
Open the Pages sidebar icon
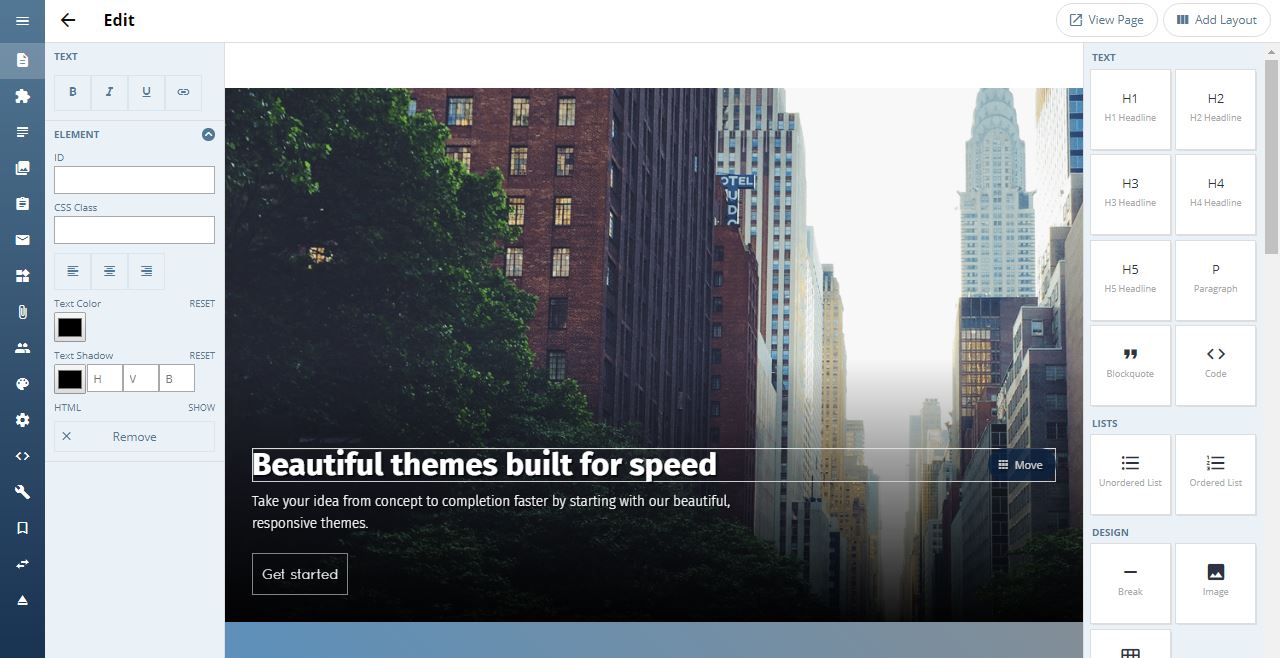pos(22,60)
